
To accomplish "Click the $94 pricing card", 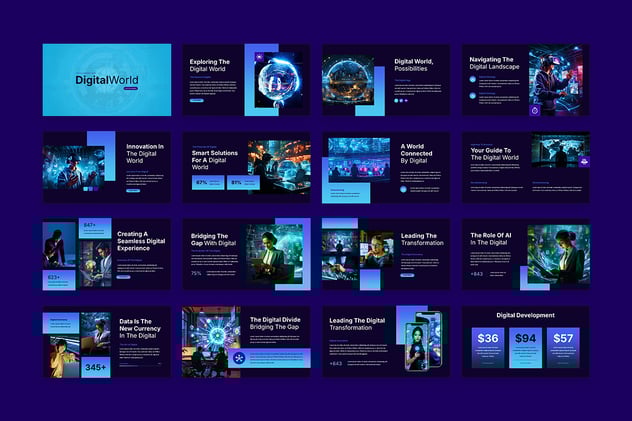I will tap(525, 347).
